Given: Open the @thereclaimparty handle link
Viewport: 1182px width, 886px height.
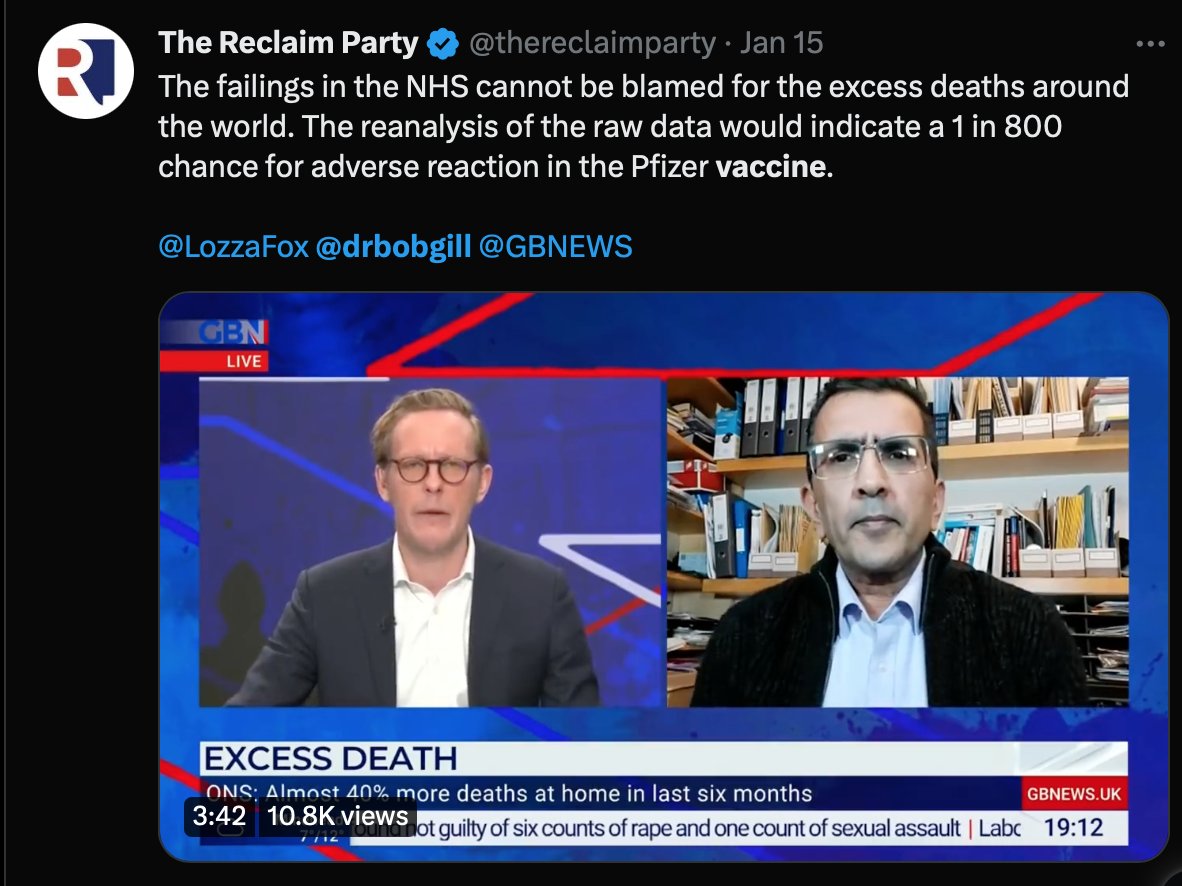Looking at the screenshot, I should tap(592, 43).
